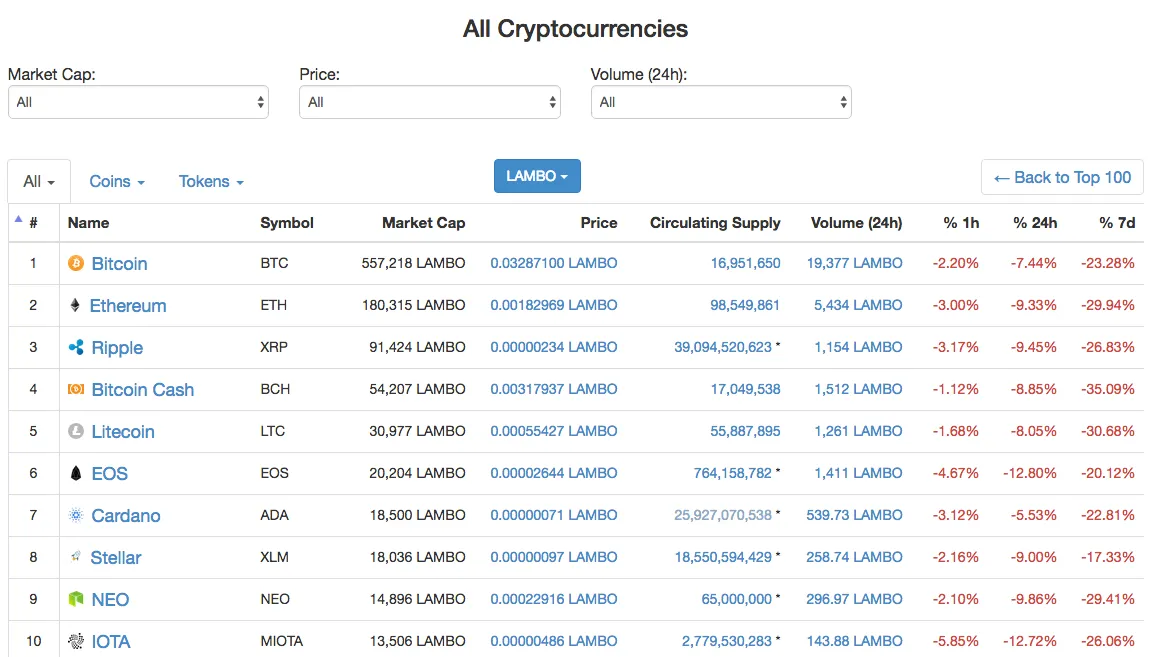Open the Stellar link

[116, 557]
